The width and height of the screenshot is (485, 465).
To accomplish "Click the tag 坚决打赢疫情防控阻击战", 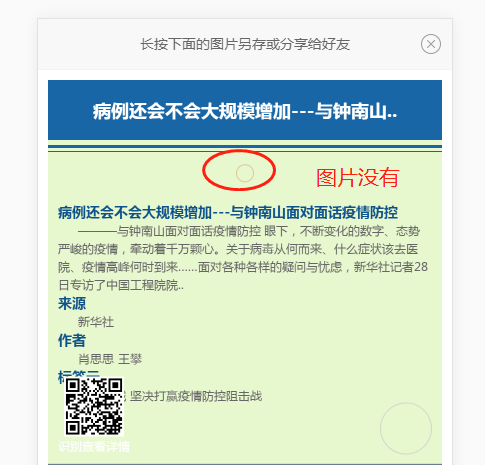I will (x=196, y=396).
